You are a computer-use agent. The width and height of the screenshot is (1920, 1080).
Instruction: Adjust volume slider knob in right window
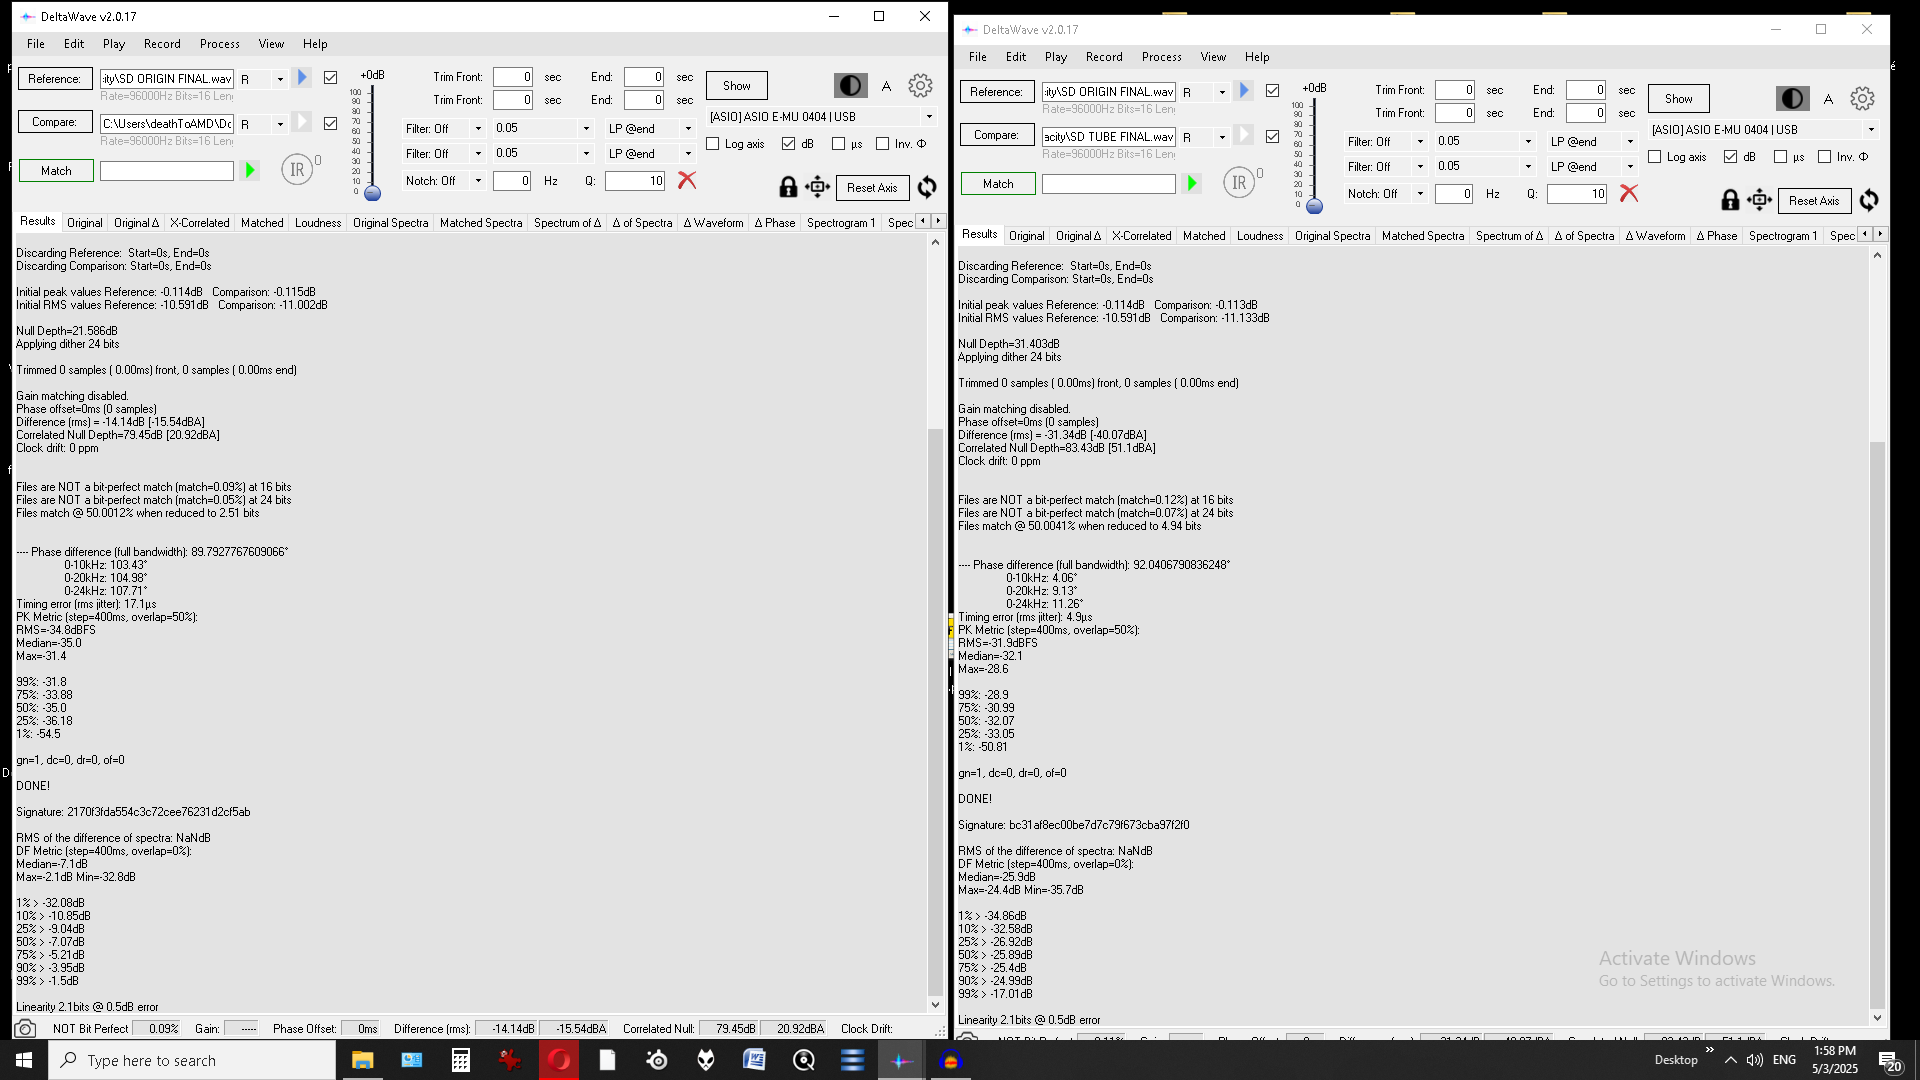[x=1314, y=206]
